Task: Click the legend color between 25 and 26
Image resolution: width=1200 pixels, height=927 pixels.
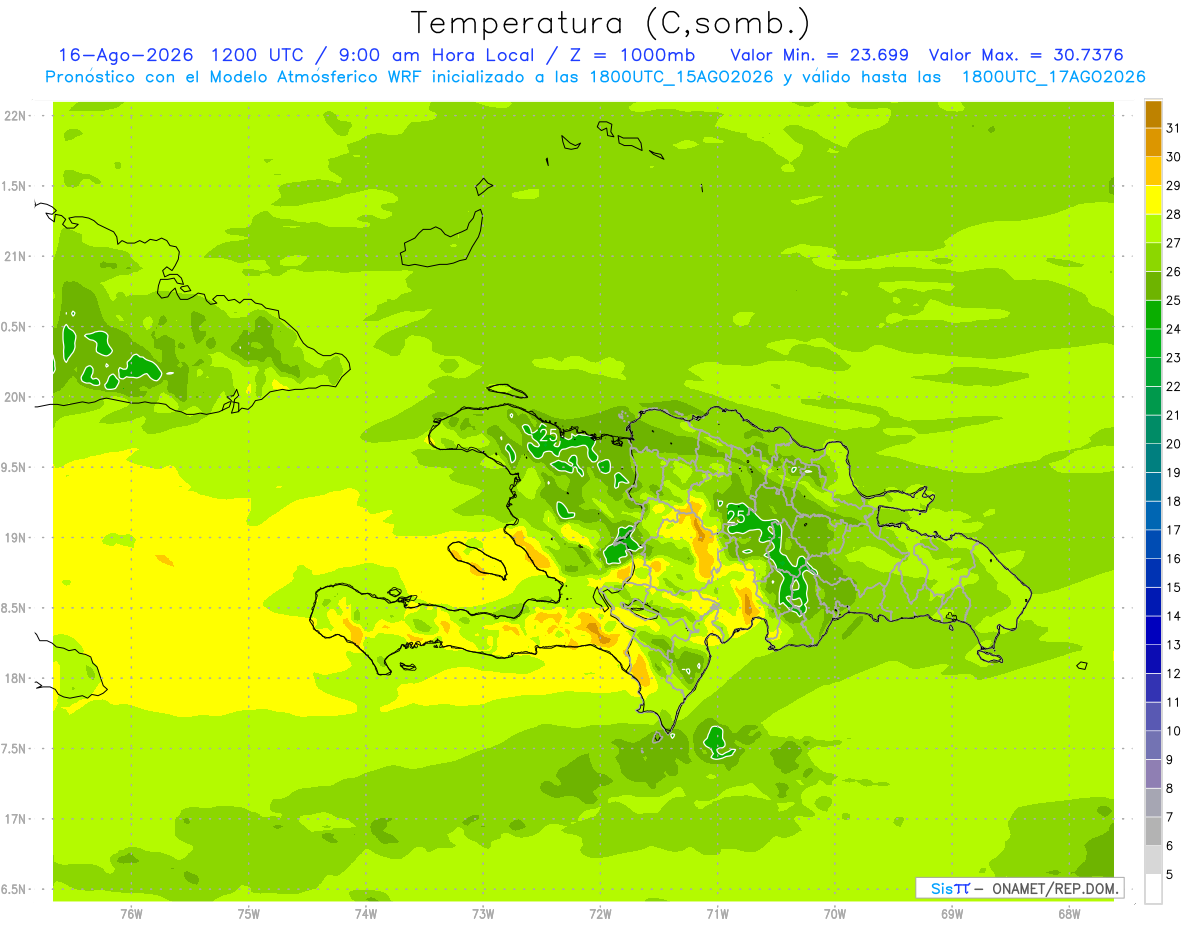Action: [x=1153, y=286]
